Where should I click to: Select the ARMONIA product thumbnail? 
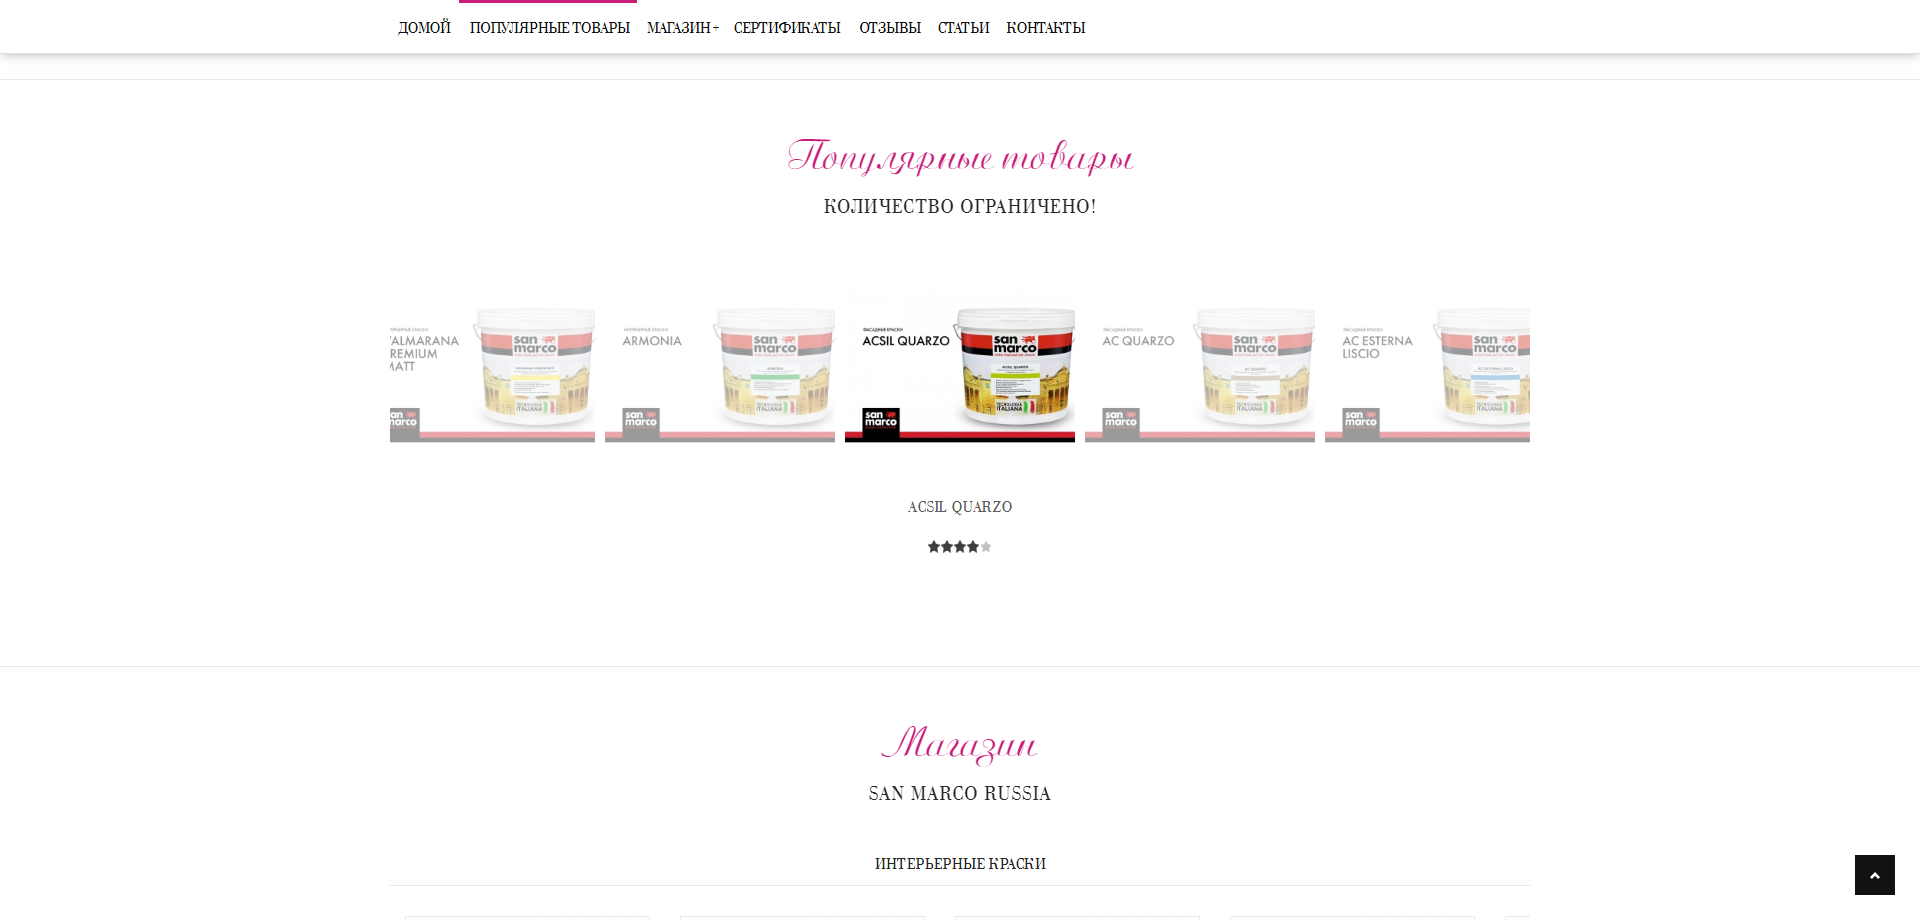tap(720, 366)
